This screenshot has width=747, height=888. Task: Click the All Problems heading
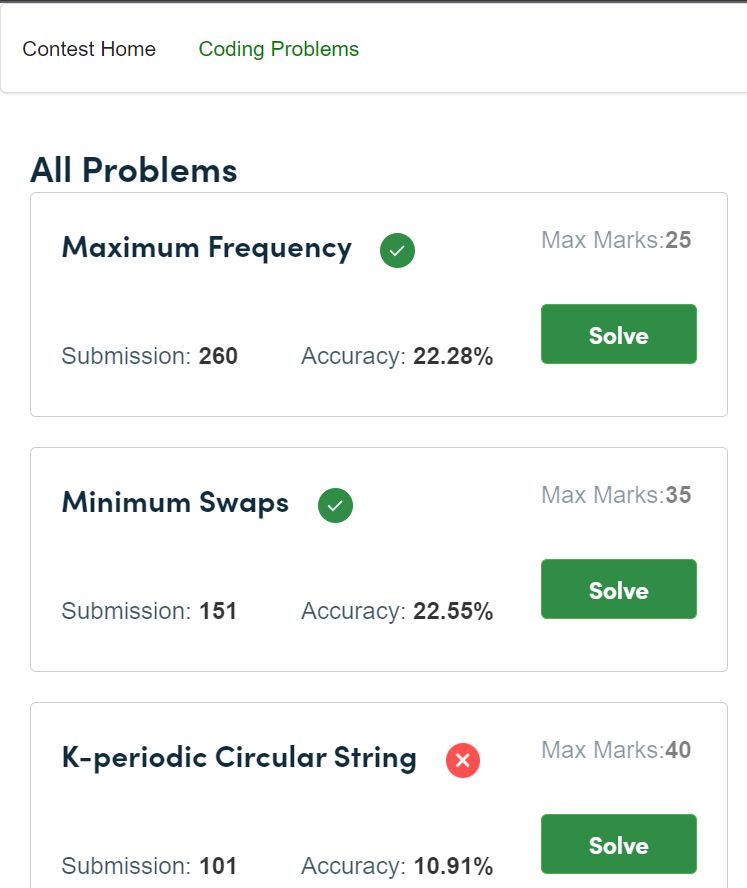[x=134, y=170]
